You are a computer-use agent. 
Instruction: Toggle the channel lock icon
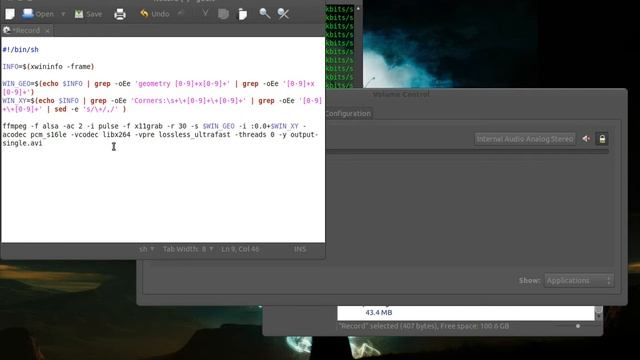[602, 139]
